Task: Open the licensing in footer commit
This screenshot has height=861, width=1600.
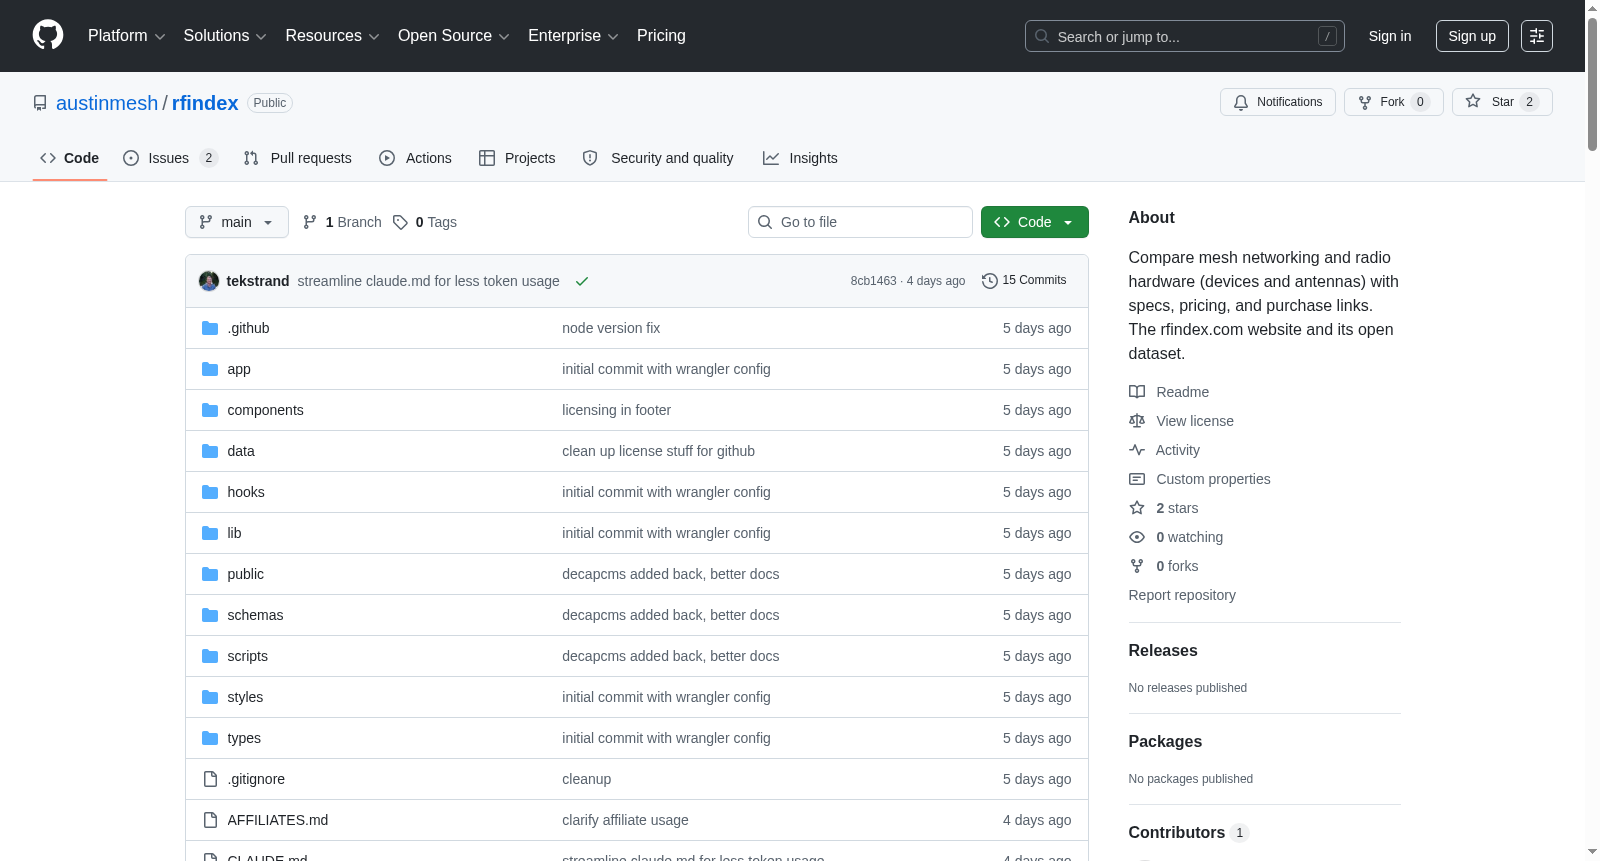Action: pyautogui.click(x=616, y=410)
